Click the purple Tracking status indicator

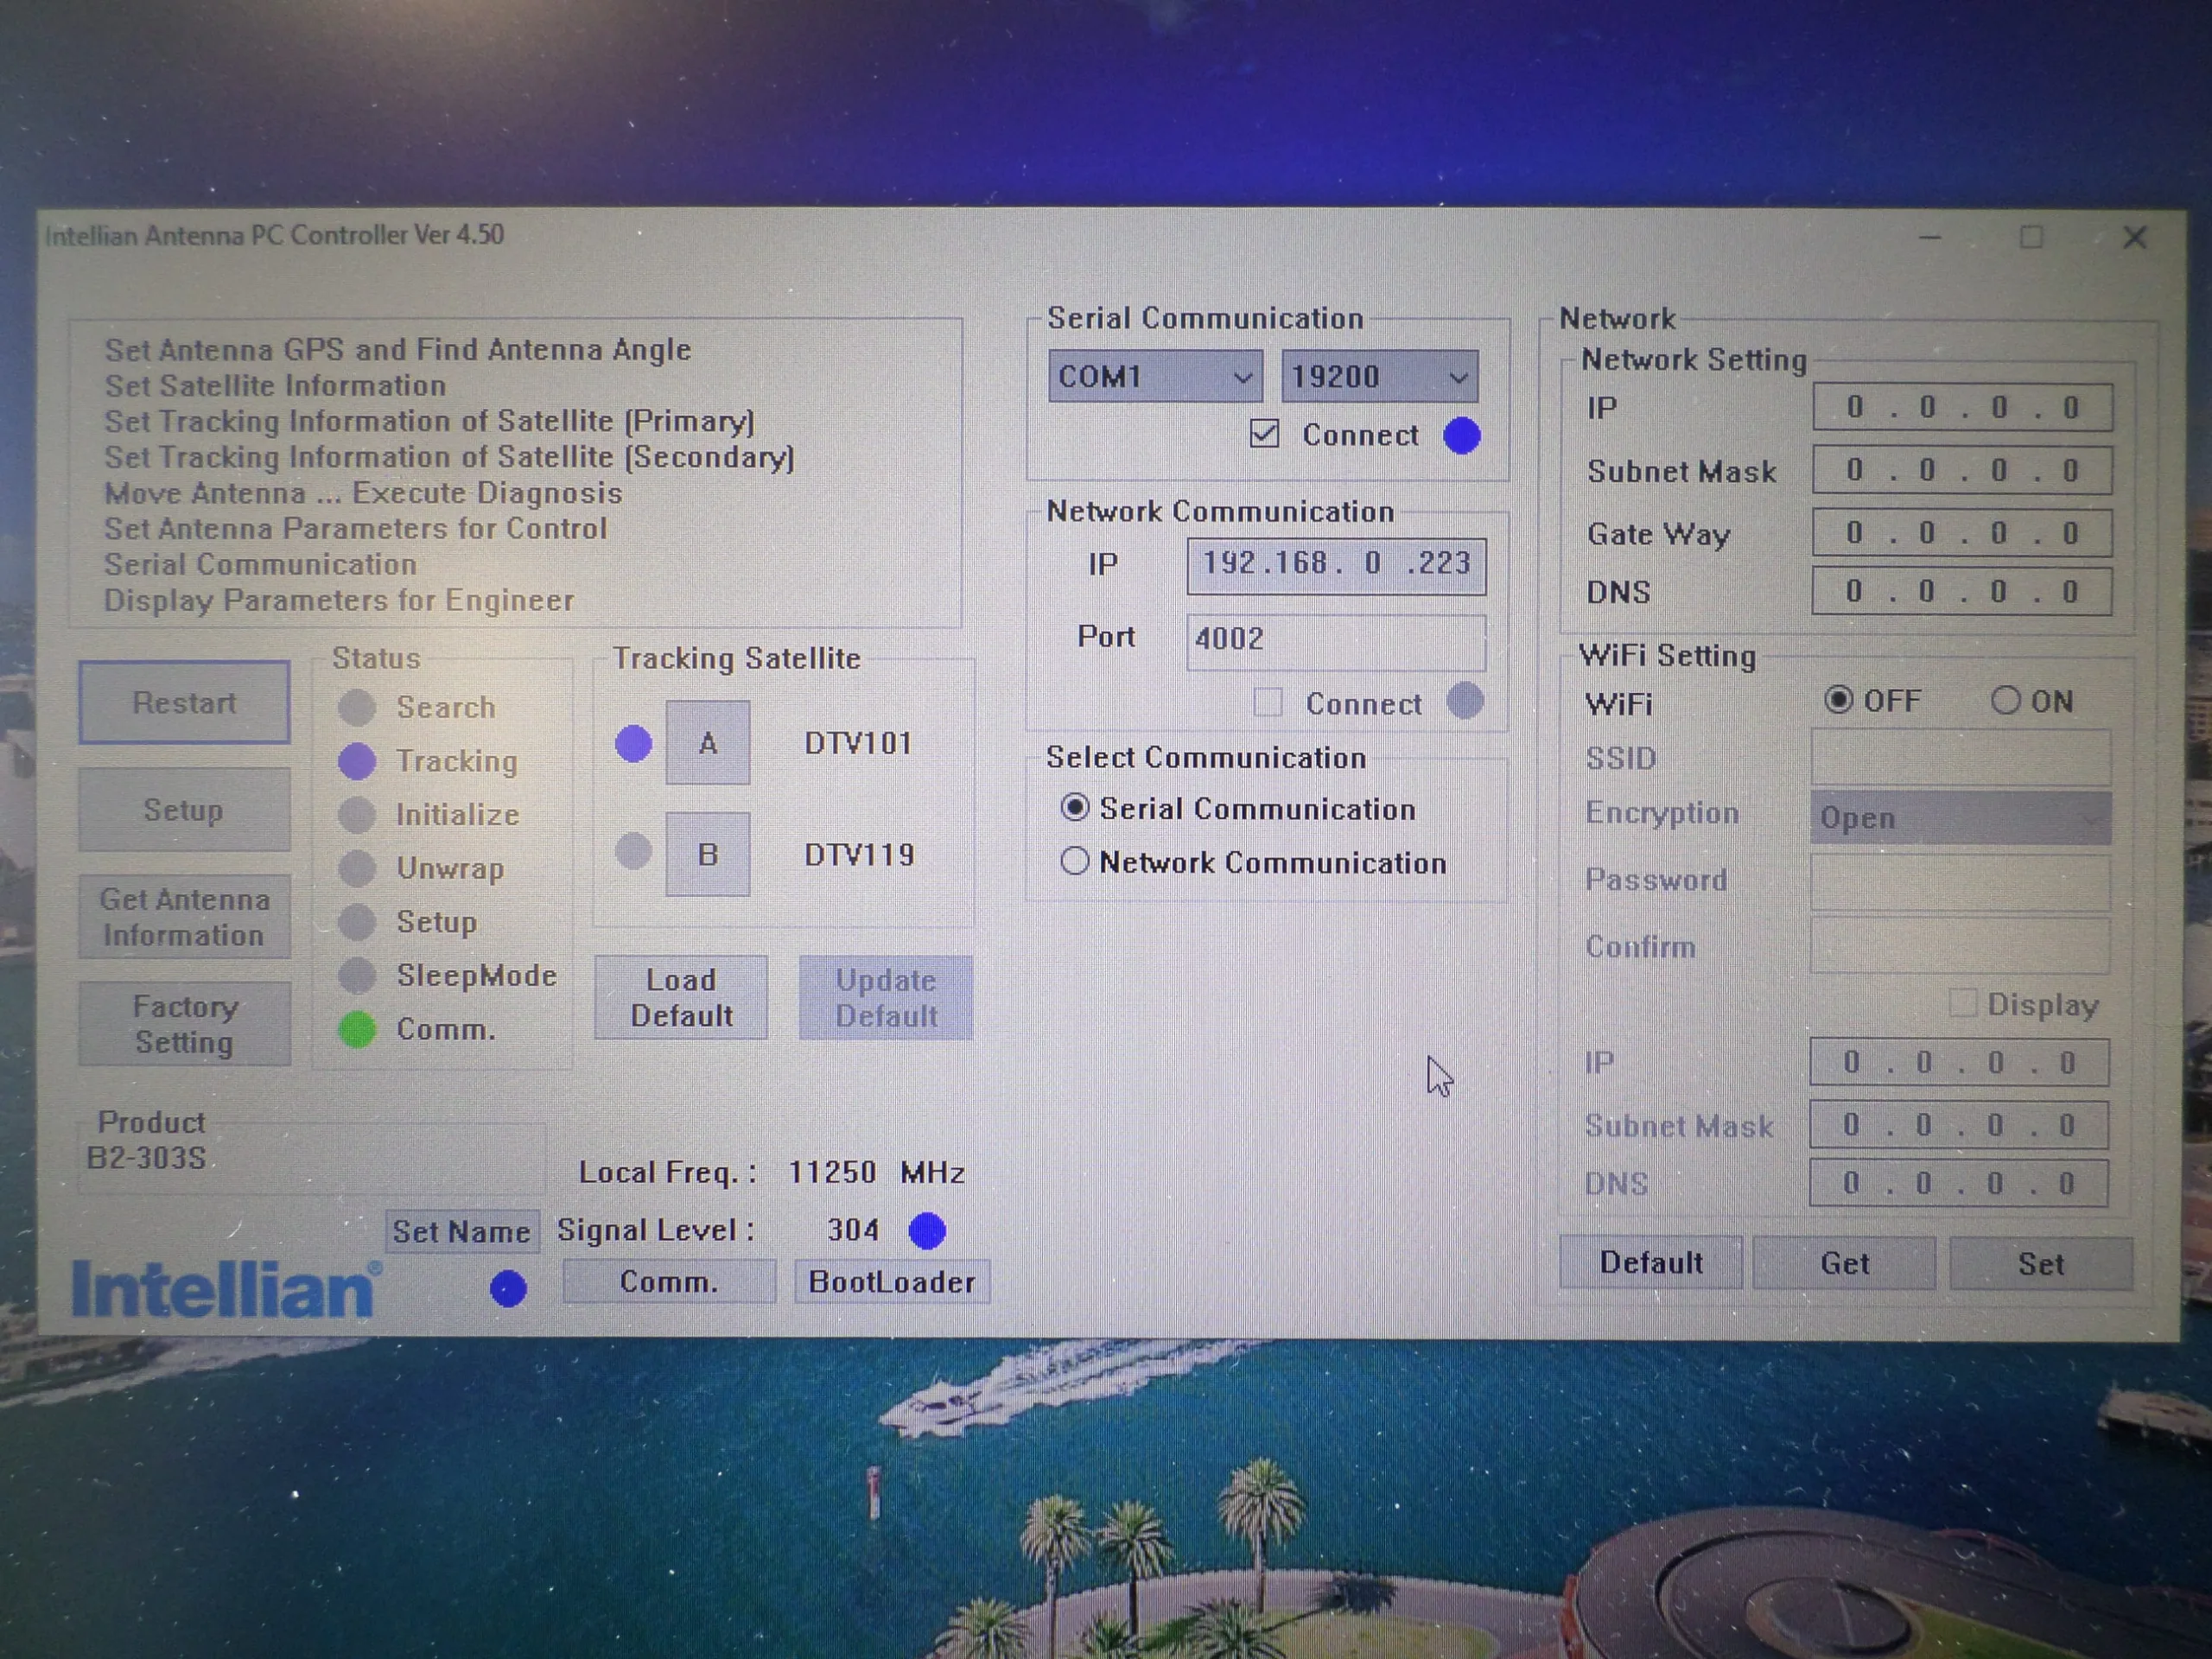pos(357,761)
